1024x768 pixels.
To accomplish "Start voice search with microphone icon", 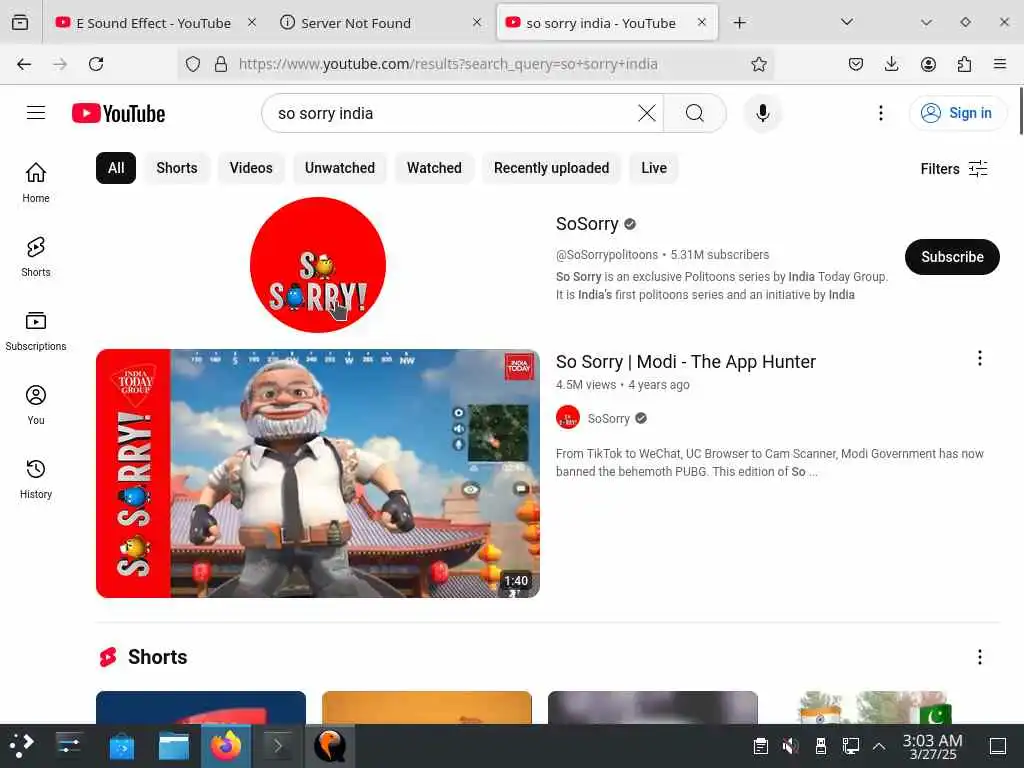I will (762, 113).
